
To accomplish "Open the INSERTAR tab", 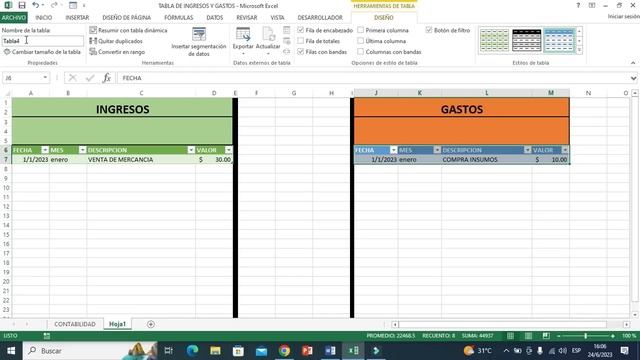I will pyautogui.click(x=77, y=18).
